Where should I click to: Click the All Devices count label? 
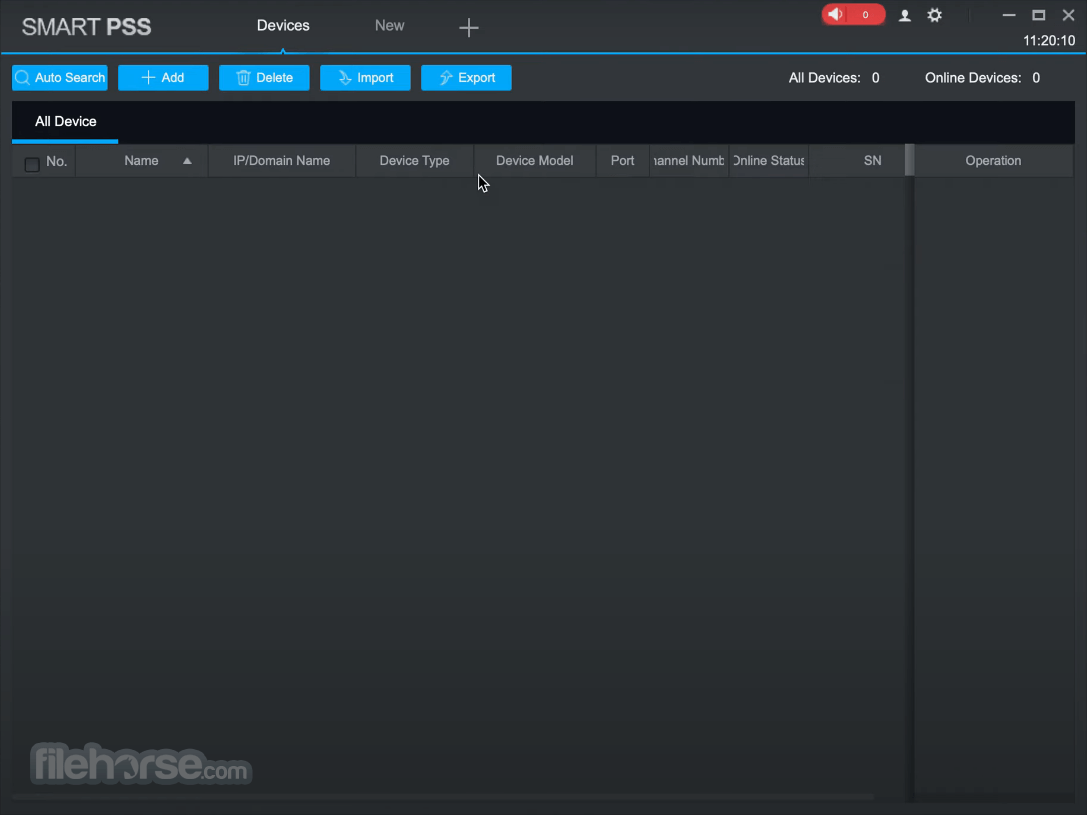click(834, 78)
